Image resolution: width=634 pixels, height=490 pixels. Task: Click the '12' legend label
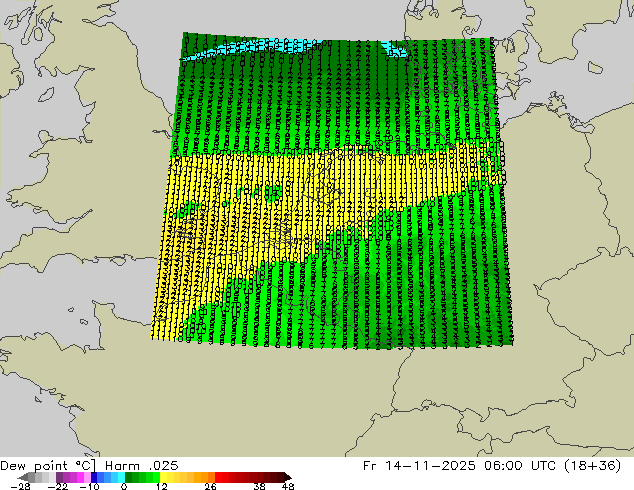coord(162,487)
